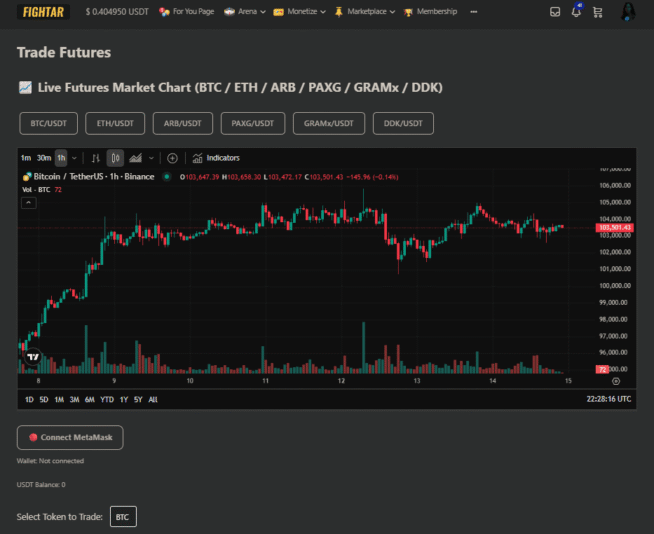Image resolution: width=654 pixels, height=534 pixels.
Task: Set chart date range to 1Y
Action: tap(123, 399)
